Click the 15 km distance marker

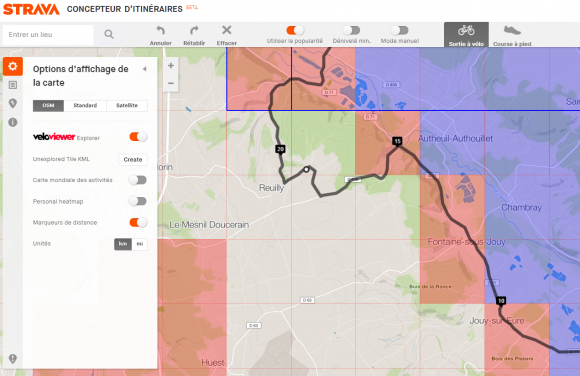397,141
